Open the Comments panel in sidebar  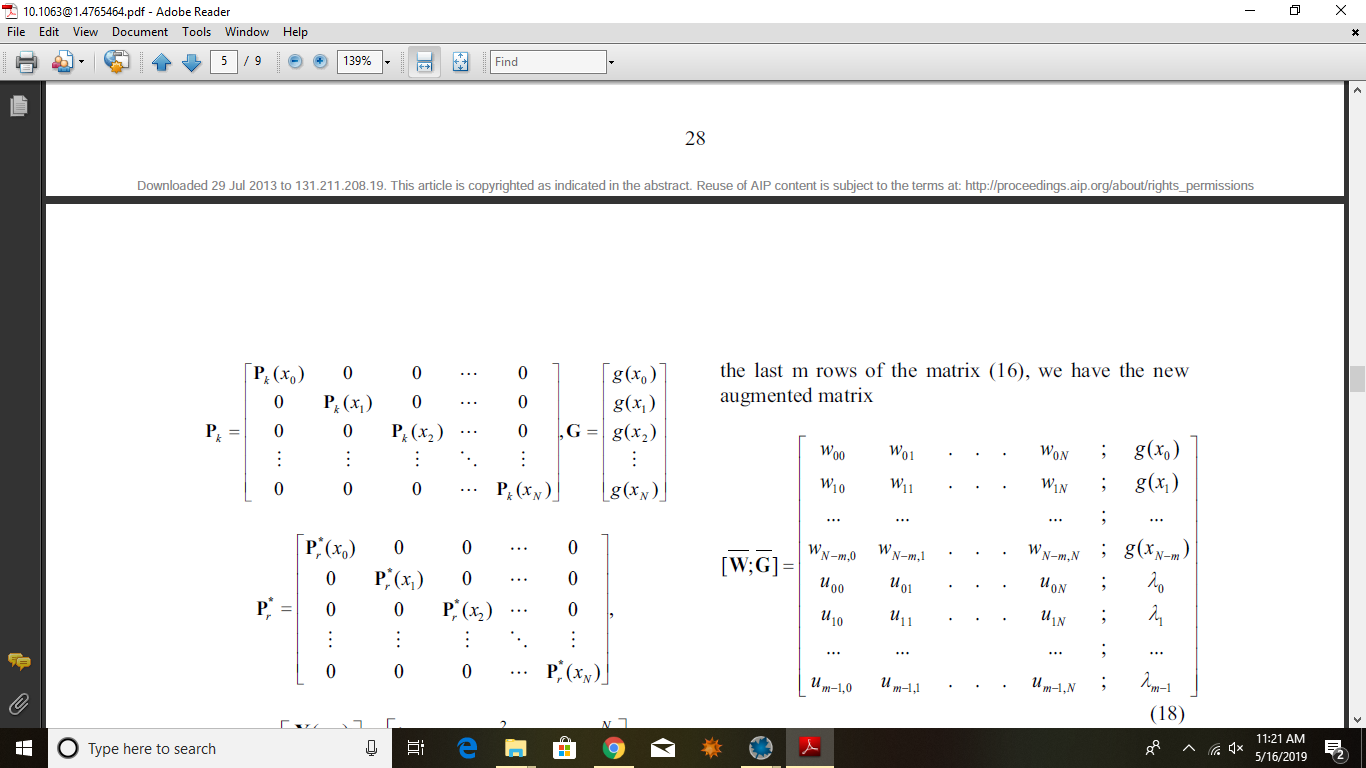[18, 662]
